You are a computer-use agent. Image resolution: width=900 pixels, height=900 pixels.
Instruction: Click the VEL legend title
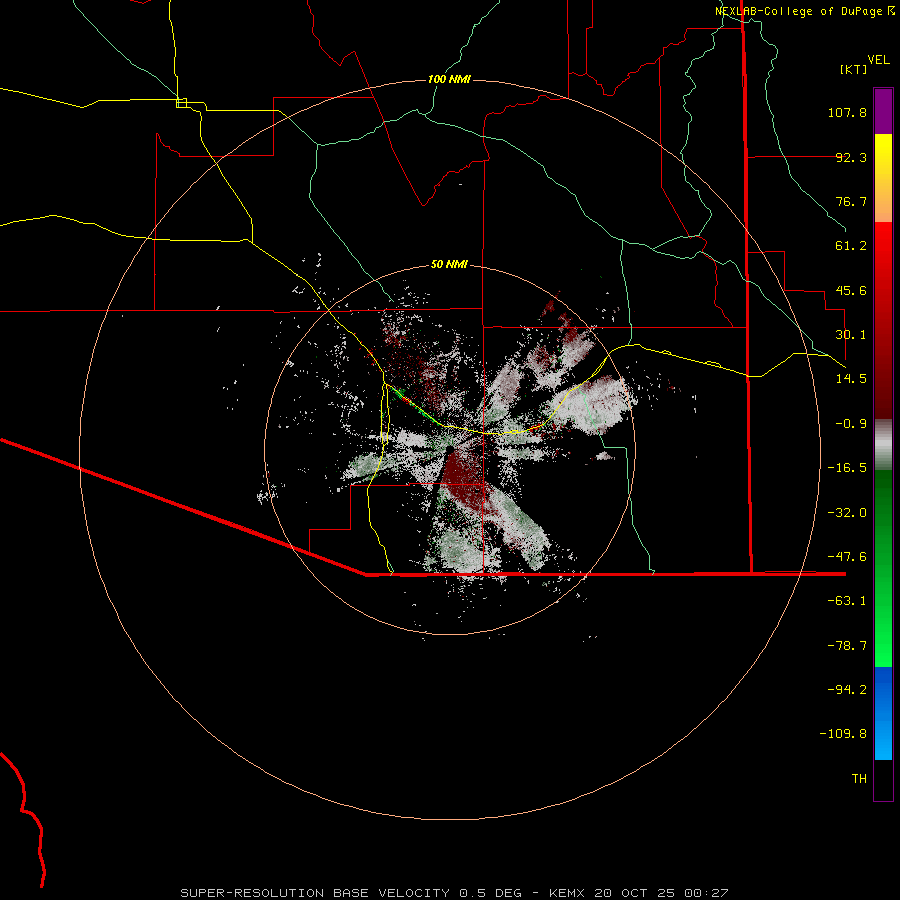point(878,60)
